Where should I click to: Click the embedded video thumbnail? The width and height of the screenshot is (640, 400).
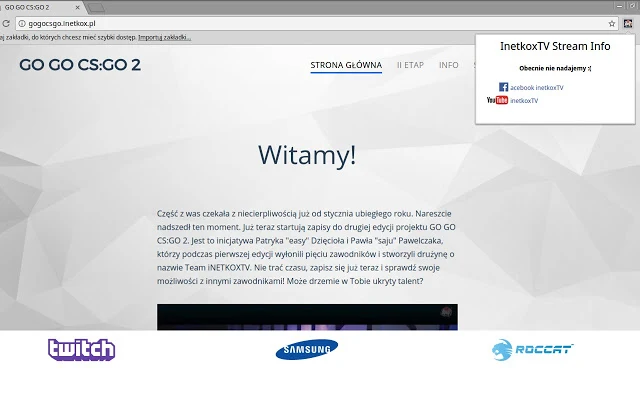[x=307, y=317]
